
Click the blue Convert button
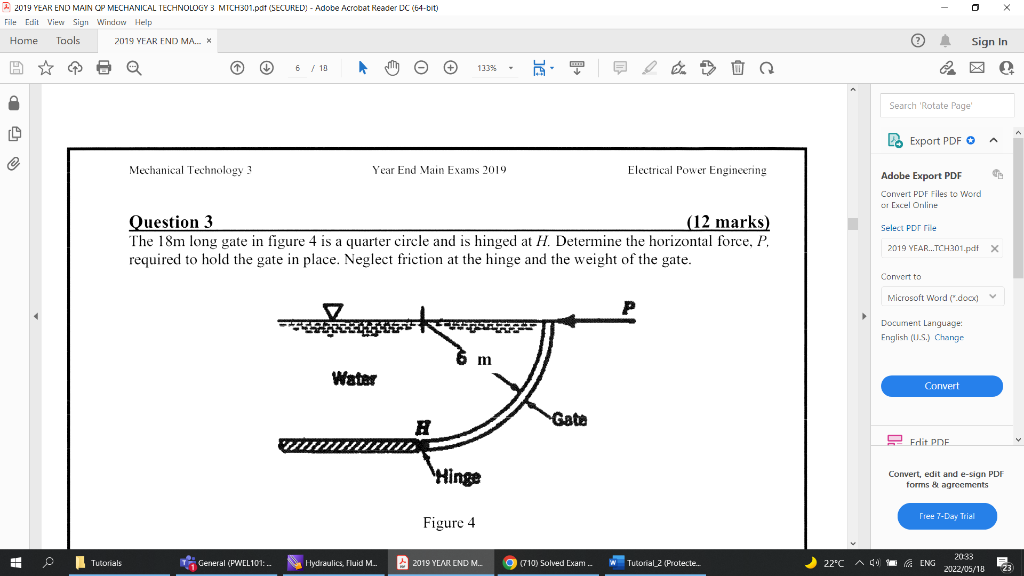pos(941,385)
